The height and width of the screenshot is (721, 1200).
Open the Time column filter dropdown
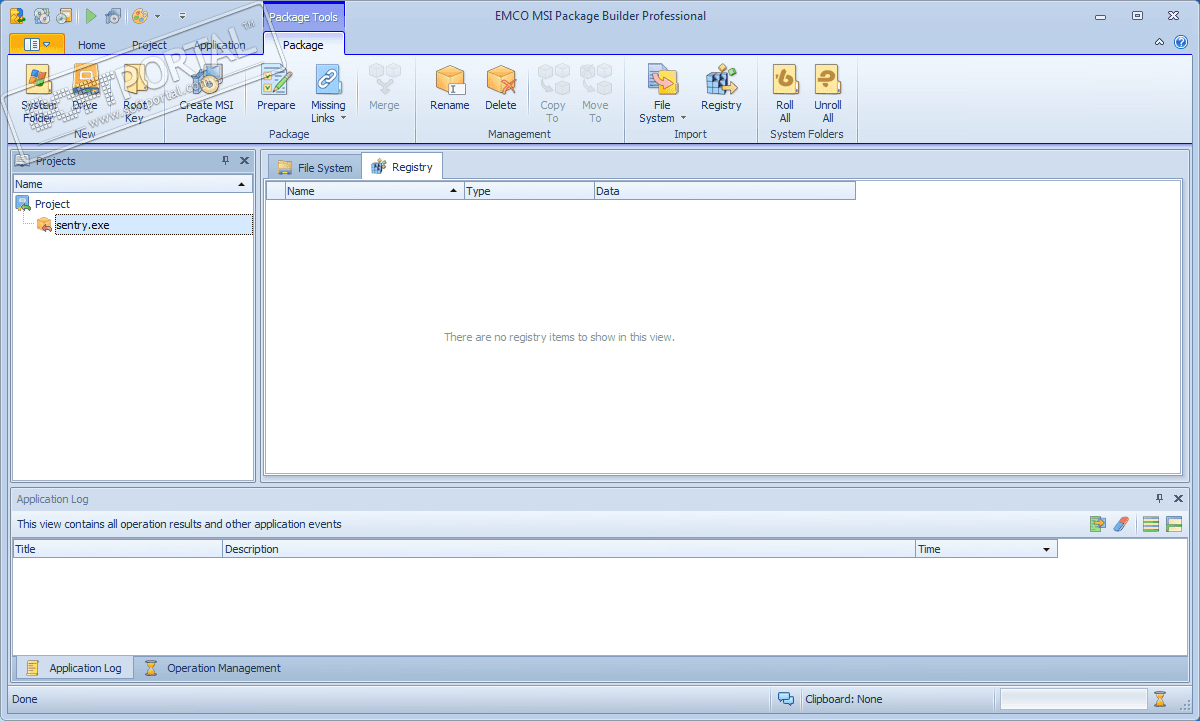(1047, 549)
